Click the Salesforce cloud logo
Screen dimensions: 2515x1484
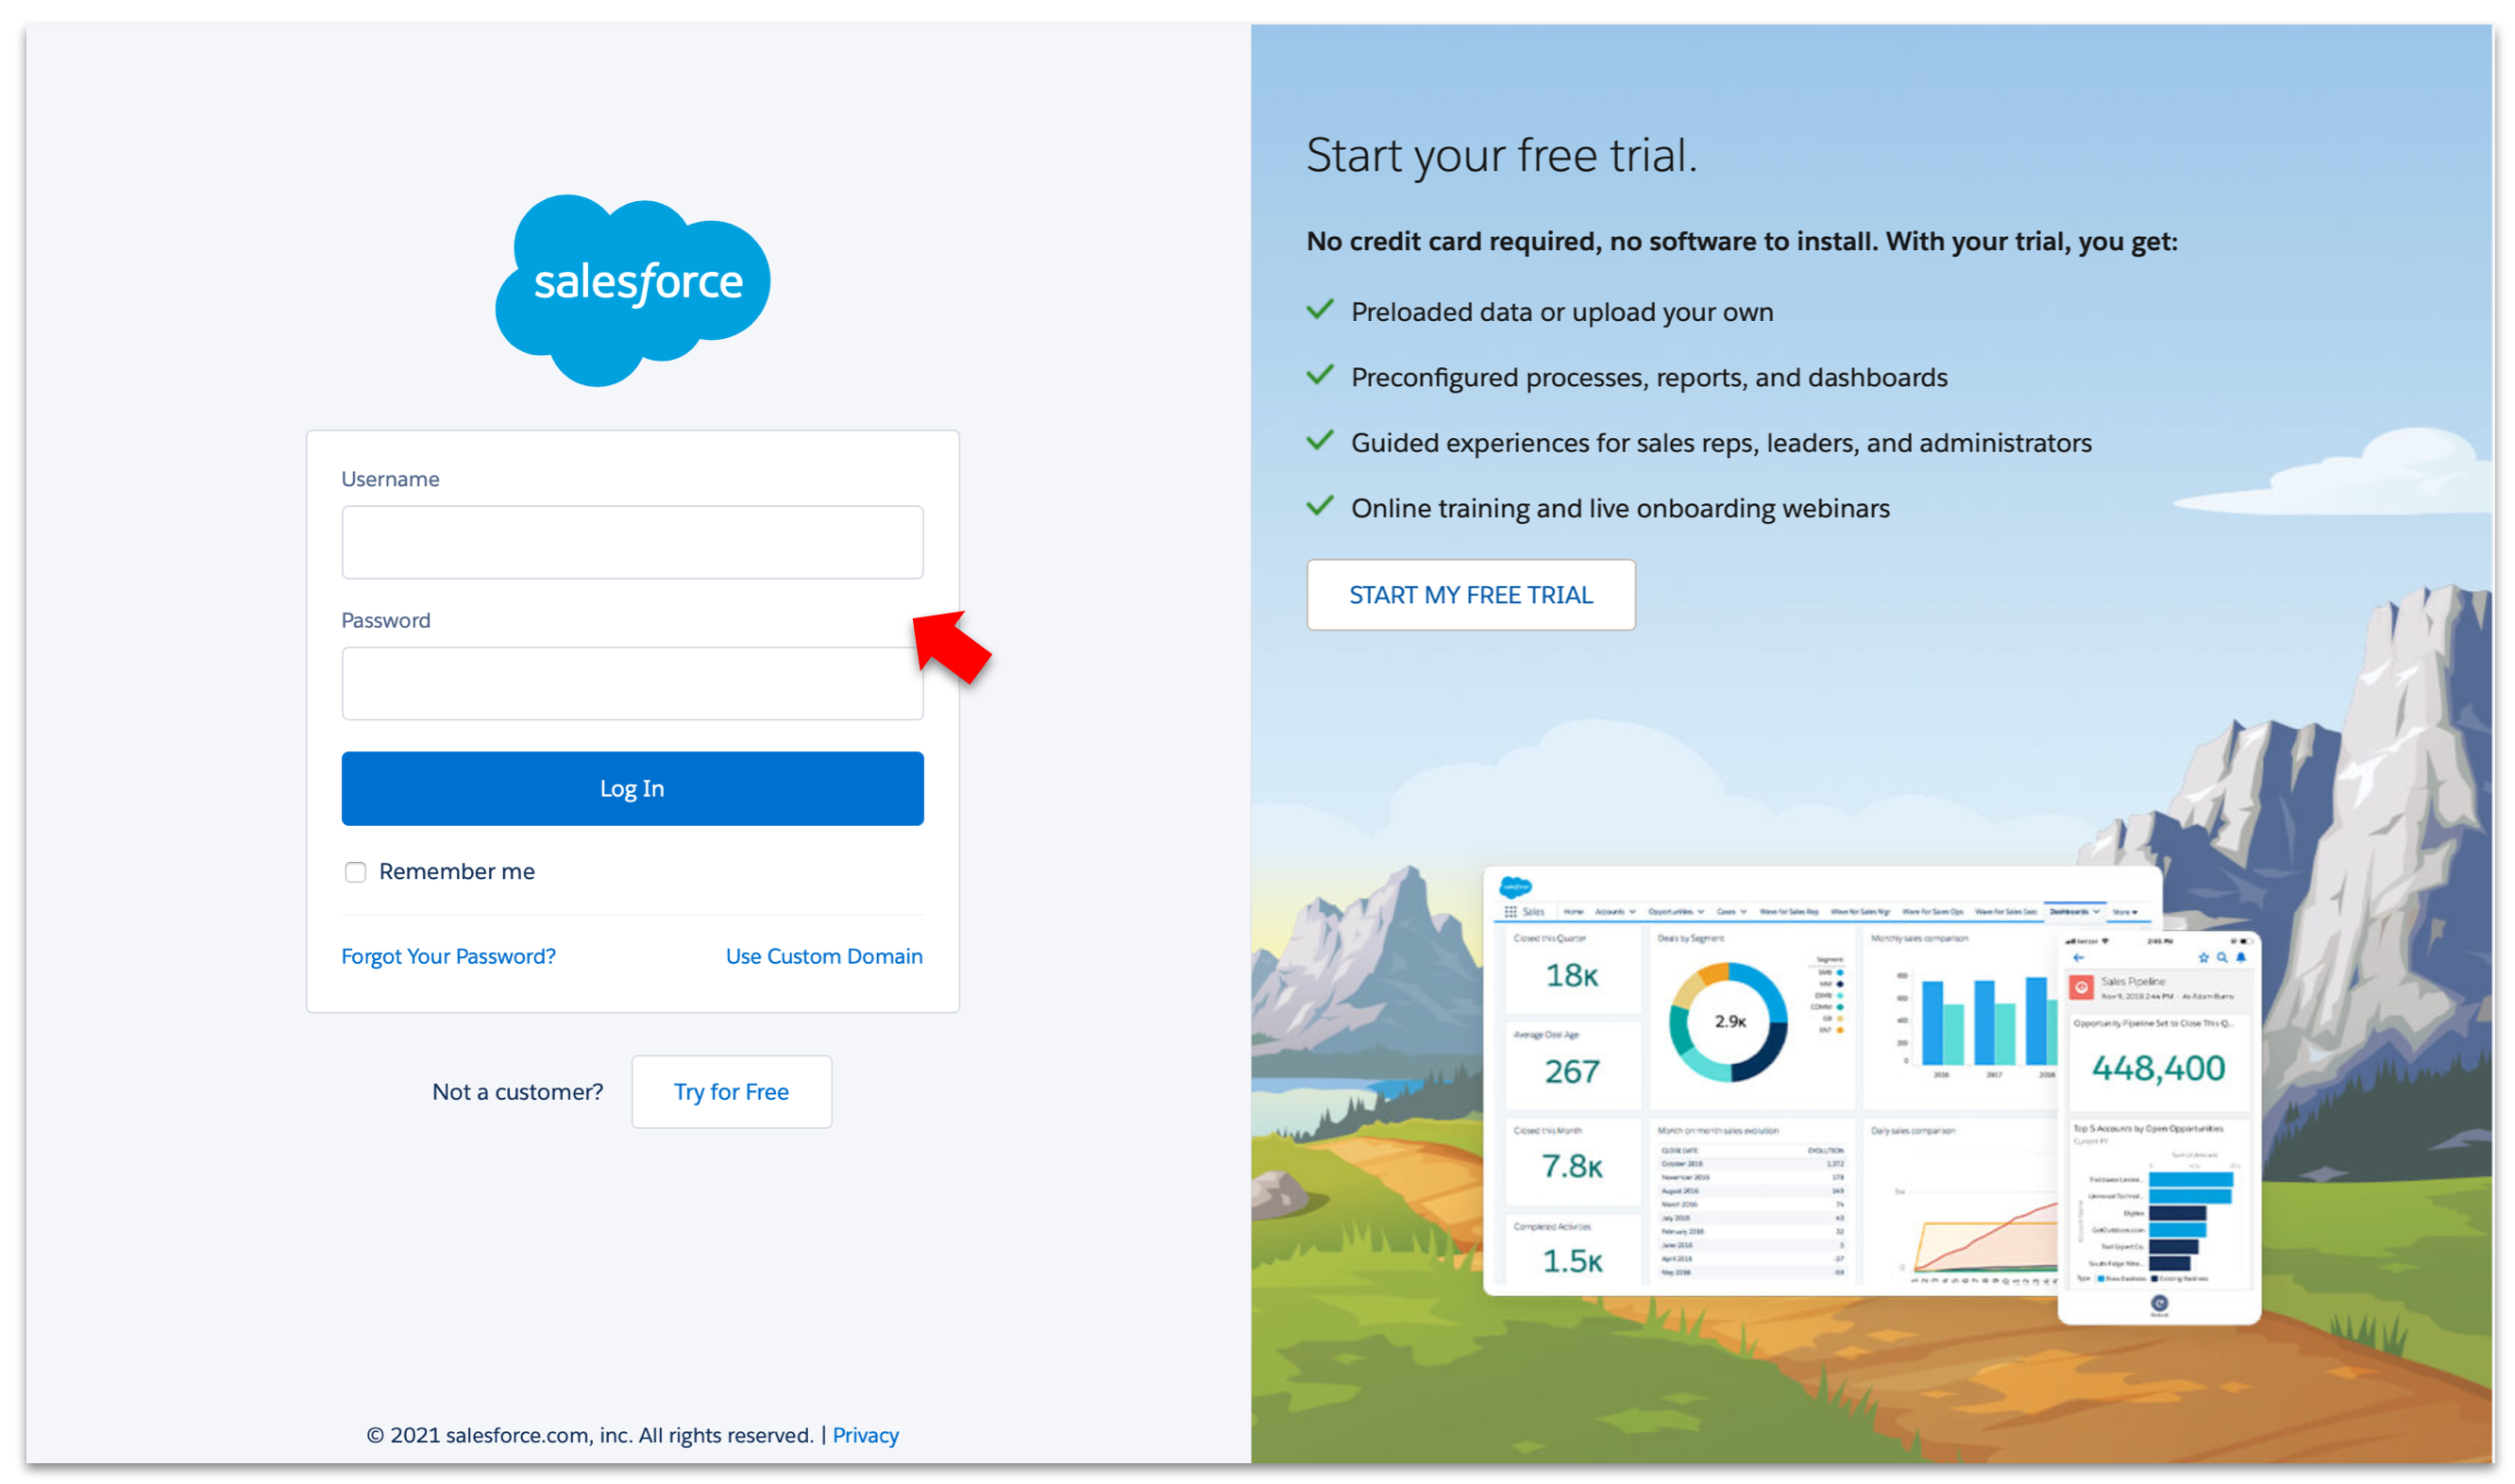click(x=632, y=288)
